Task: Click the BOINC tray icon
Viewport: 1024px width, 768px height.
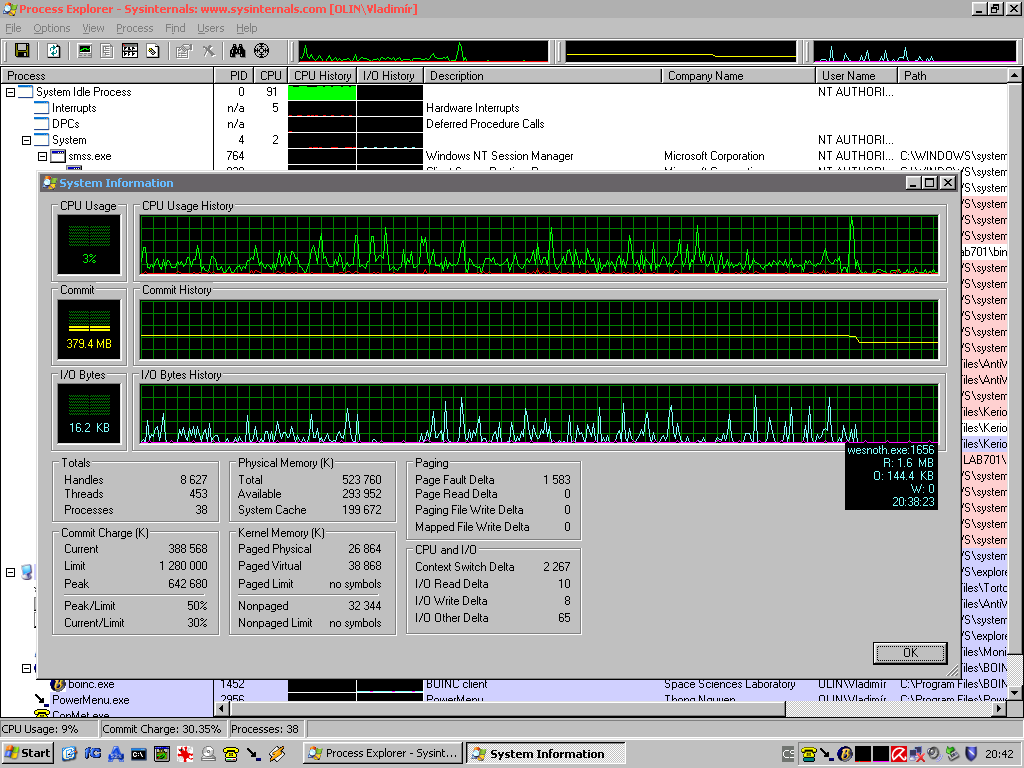Action: tap(844, 754)
